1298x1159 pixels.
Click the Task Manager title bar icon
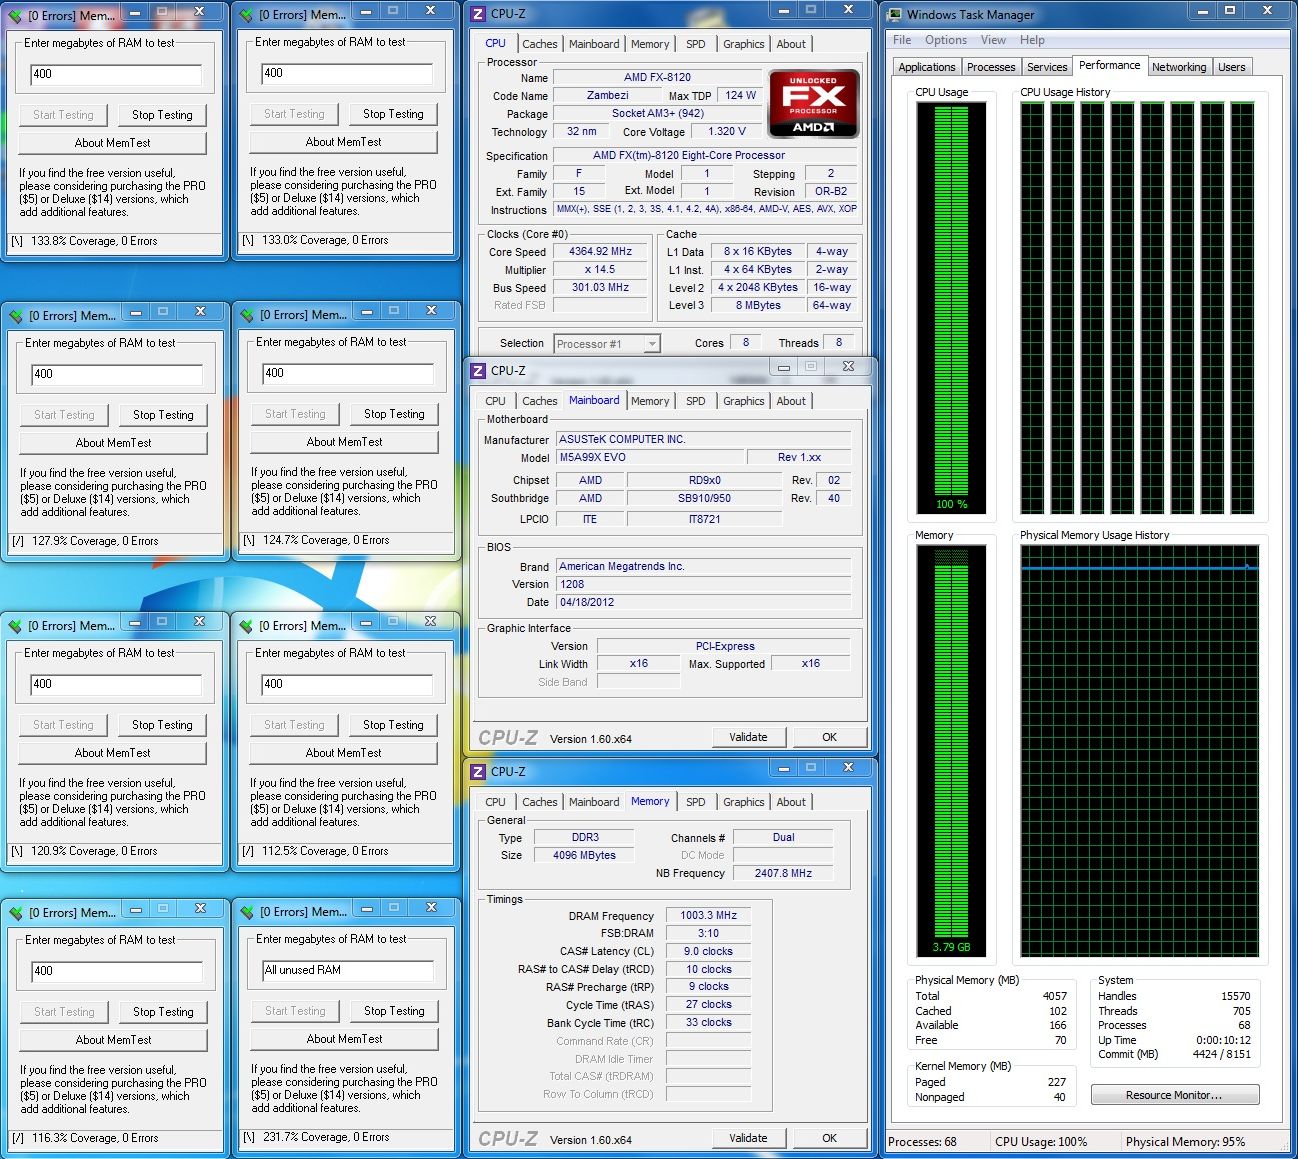[893, 14]
